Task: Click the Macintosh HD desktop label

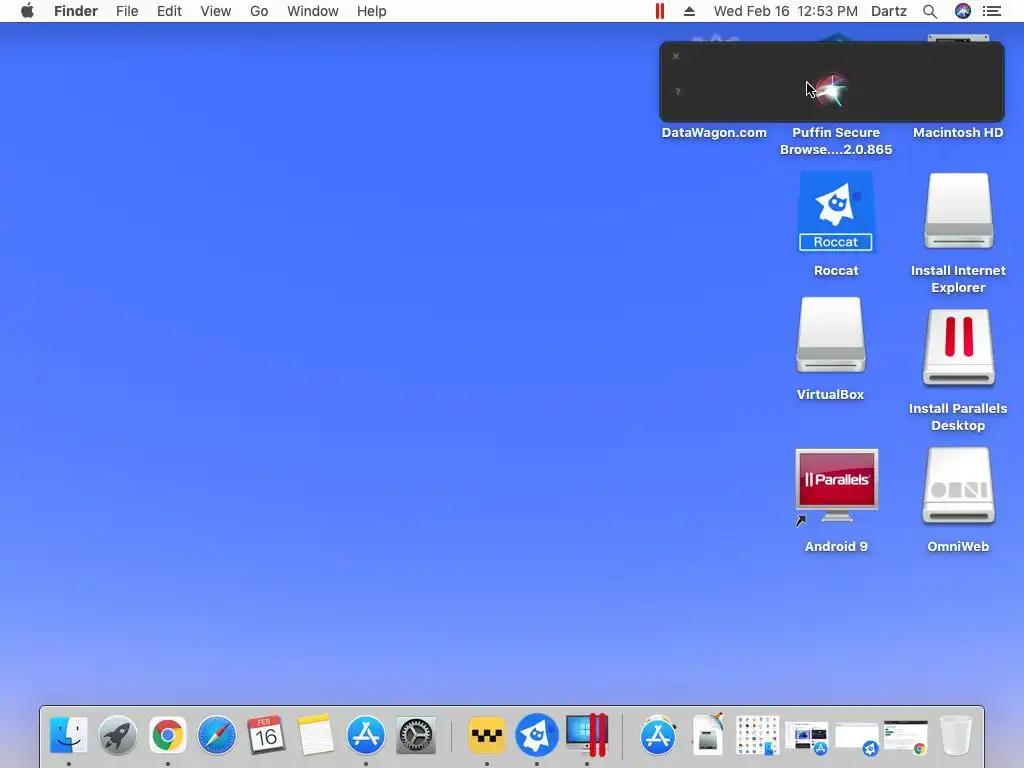Action: coord(958,133)
